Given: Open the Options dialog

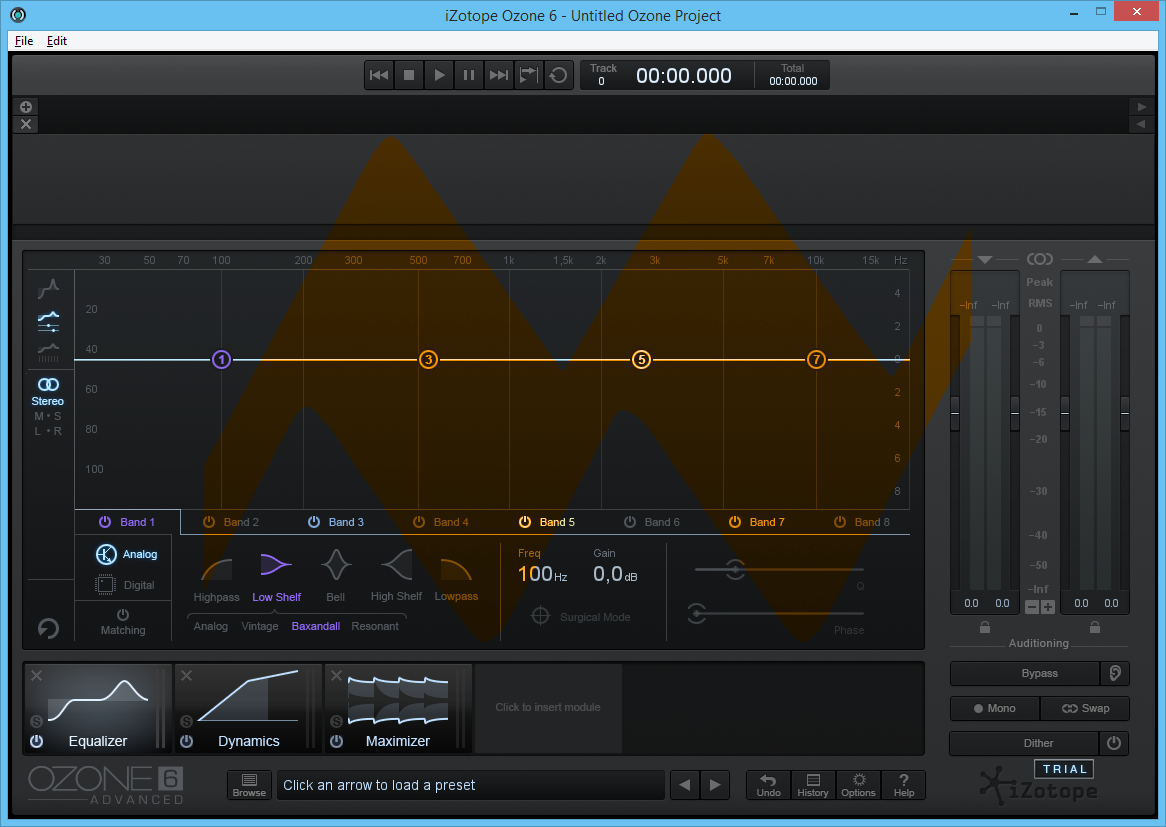Looking at the screenshot, I should pos(858,785).
